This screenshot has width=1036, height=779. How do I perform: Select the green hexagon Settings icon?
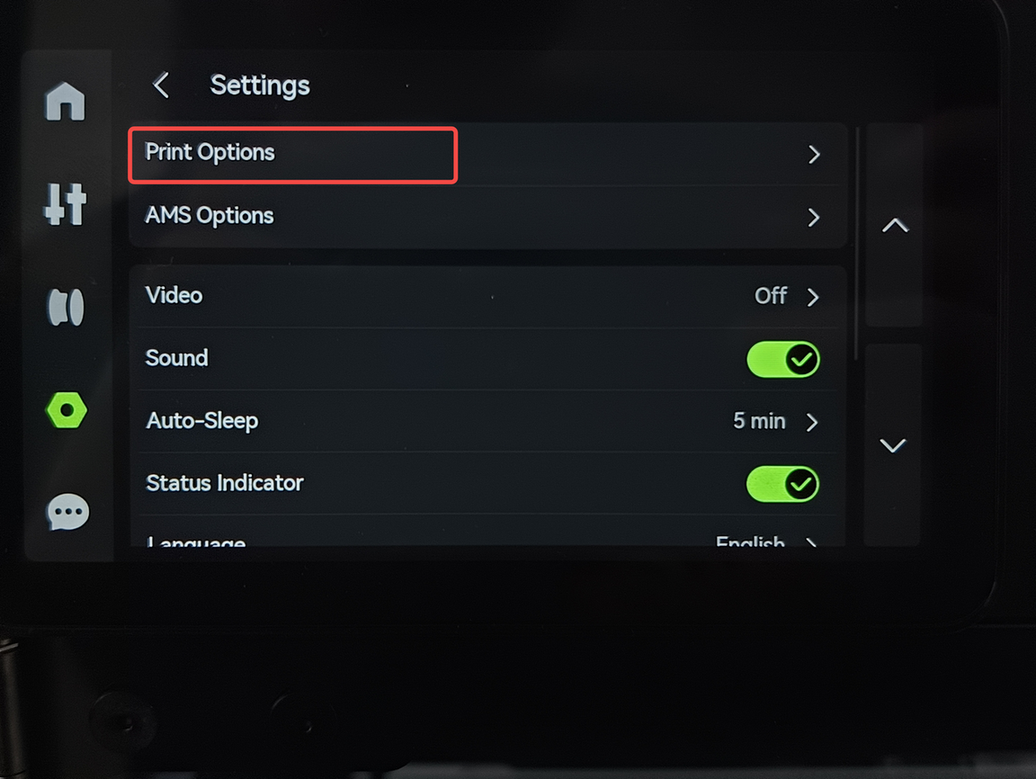67,410
